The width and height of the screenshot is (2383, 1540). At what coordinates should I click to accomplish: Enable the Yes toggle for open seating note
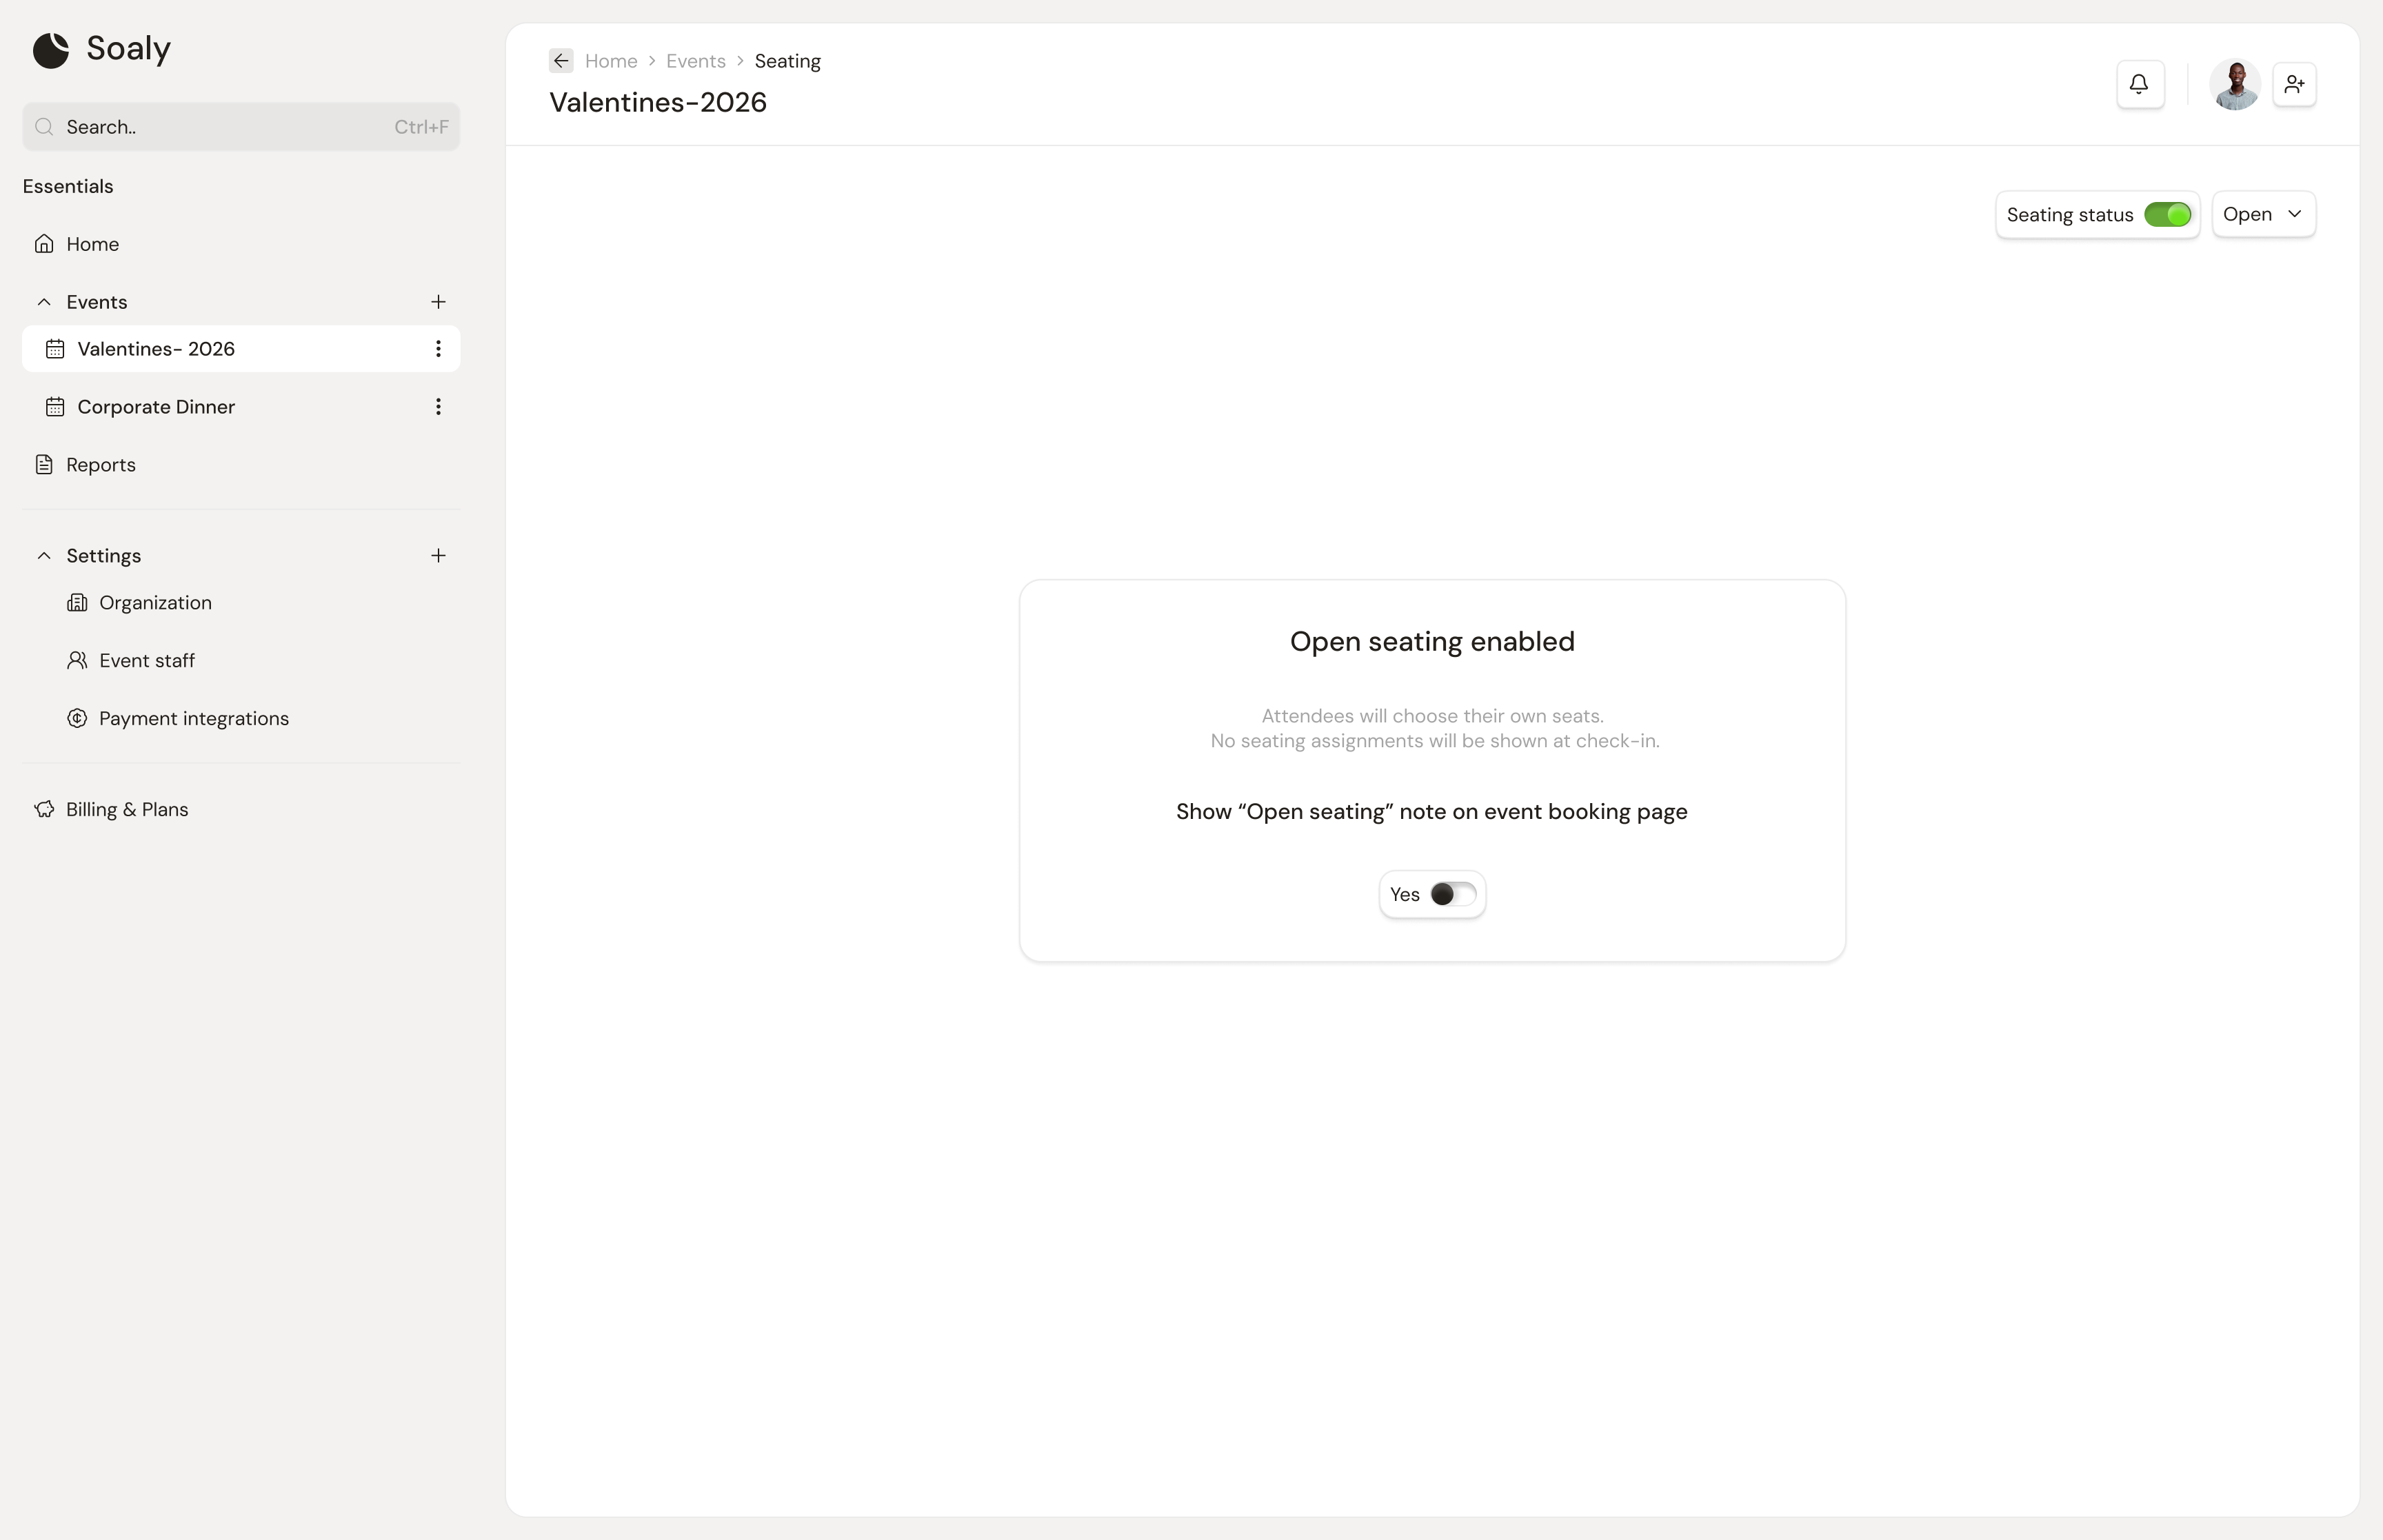(1453, 894)
